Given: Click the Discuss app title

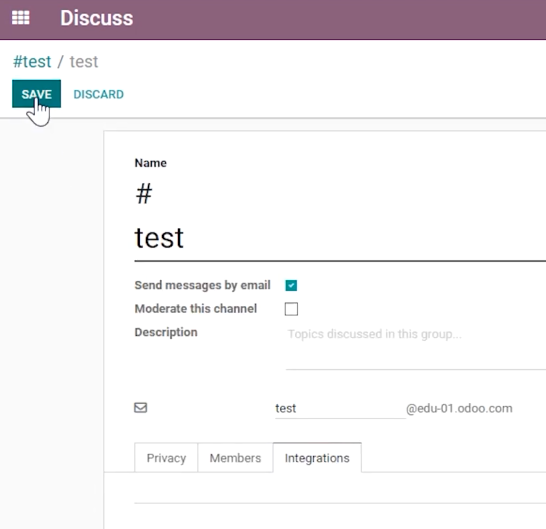Looking at the screenshot, I should coord(96,18).
